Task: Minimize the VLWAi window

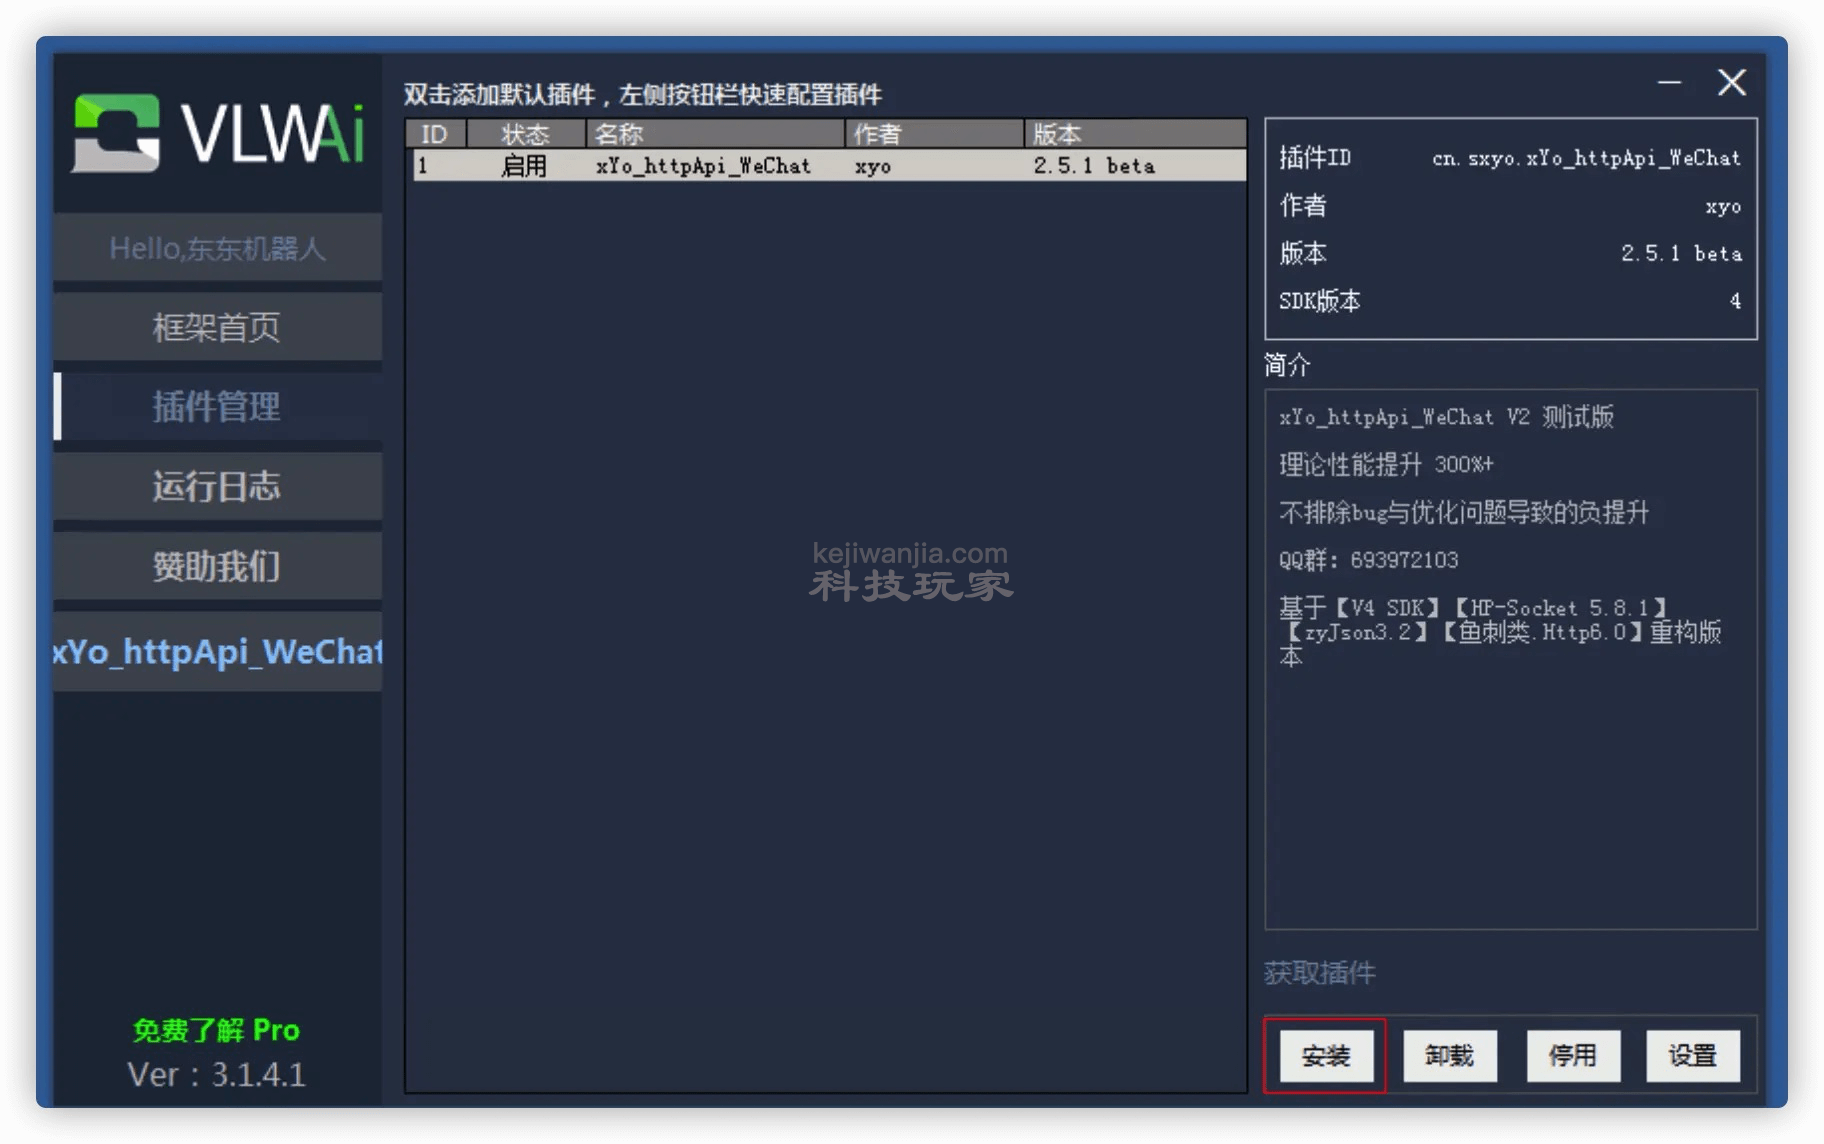Action: coord(1669,82)
